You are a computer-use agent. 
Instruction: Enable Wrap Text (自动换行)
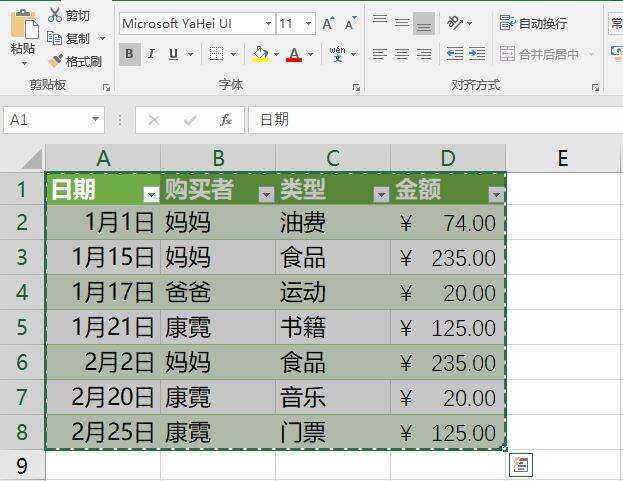pos(533,23)
